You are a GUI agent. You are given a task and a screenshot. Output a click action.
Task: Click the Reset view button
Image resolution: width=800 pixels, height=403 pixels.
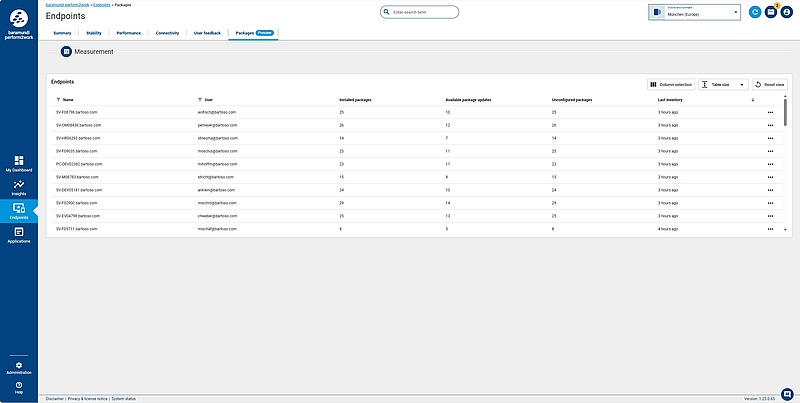pos(770,84)
